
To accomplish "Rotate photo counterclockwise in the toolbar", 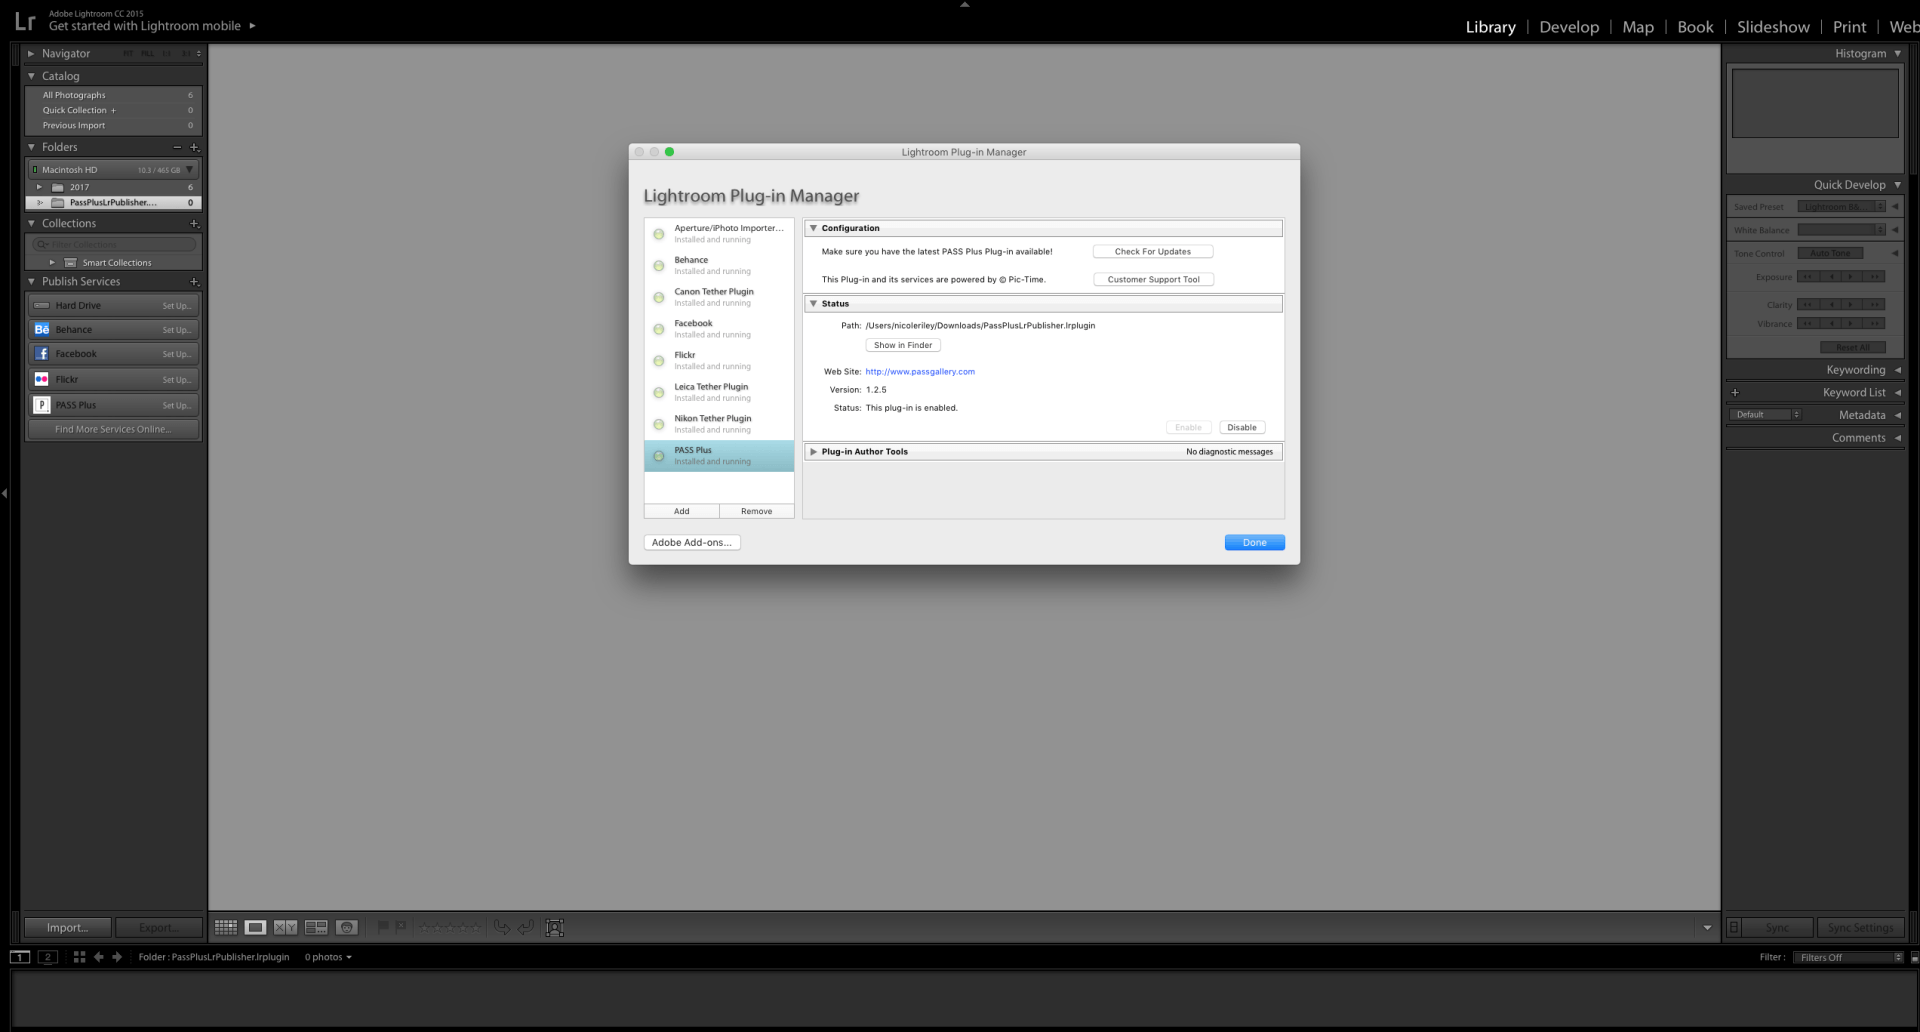I will click(502, 928).
